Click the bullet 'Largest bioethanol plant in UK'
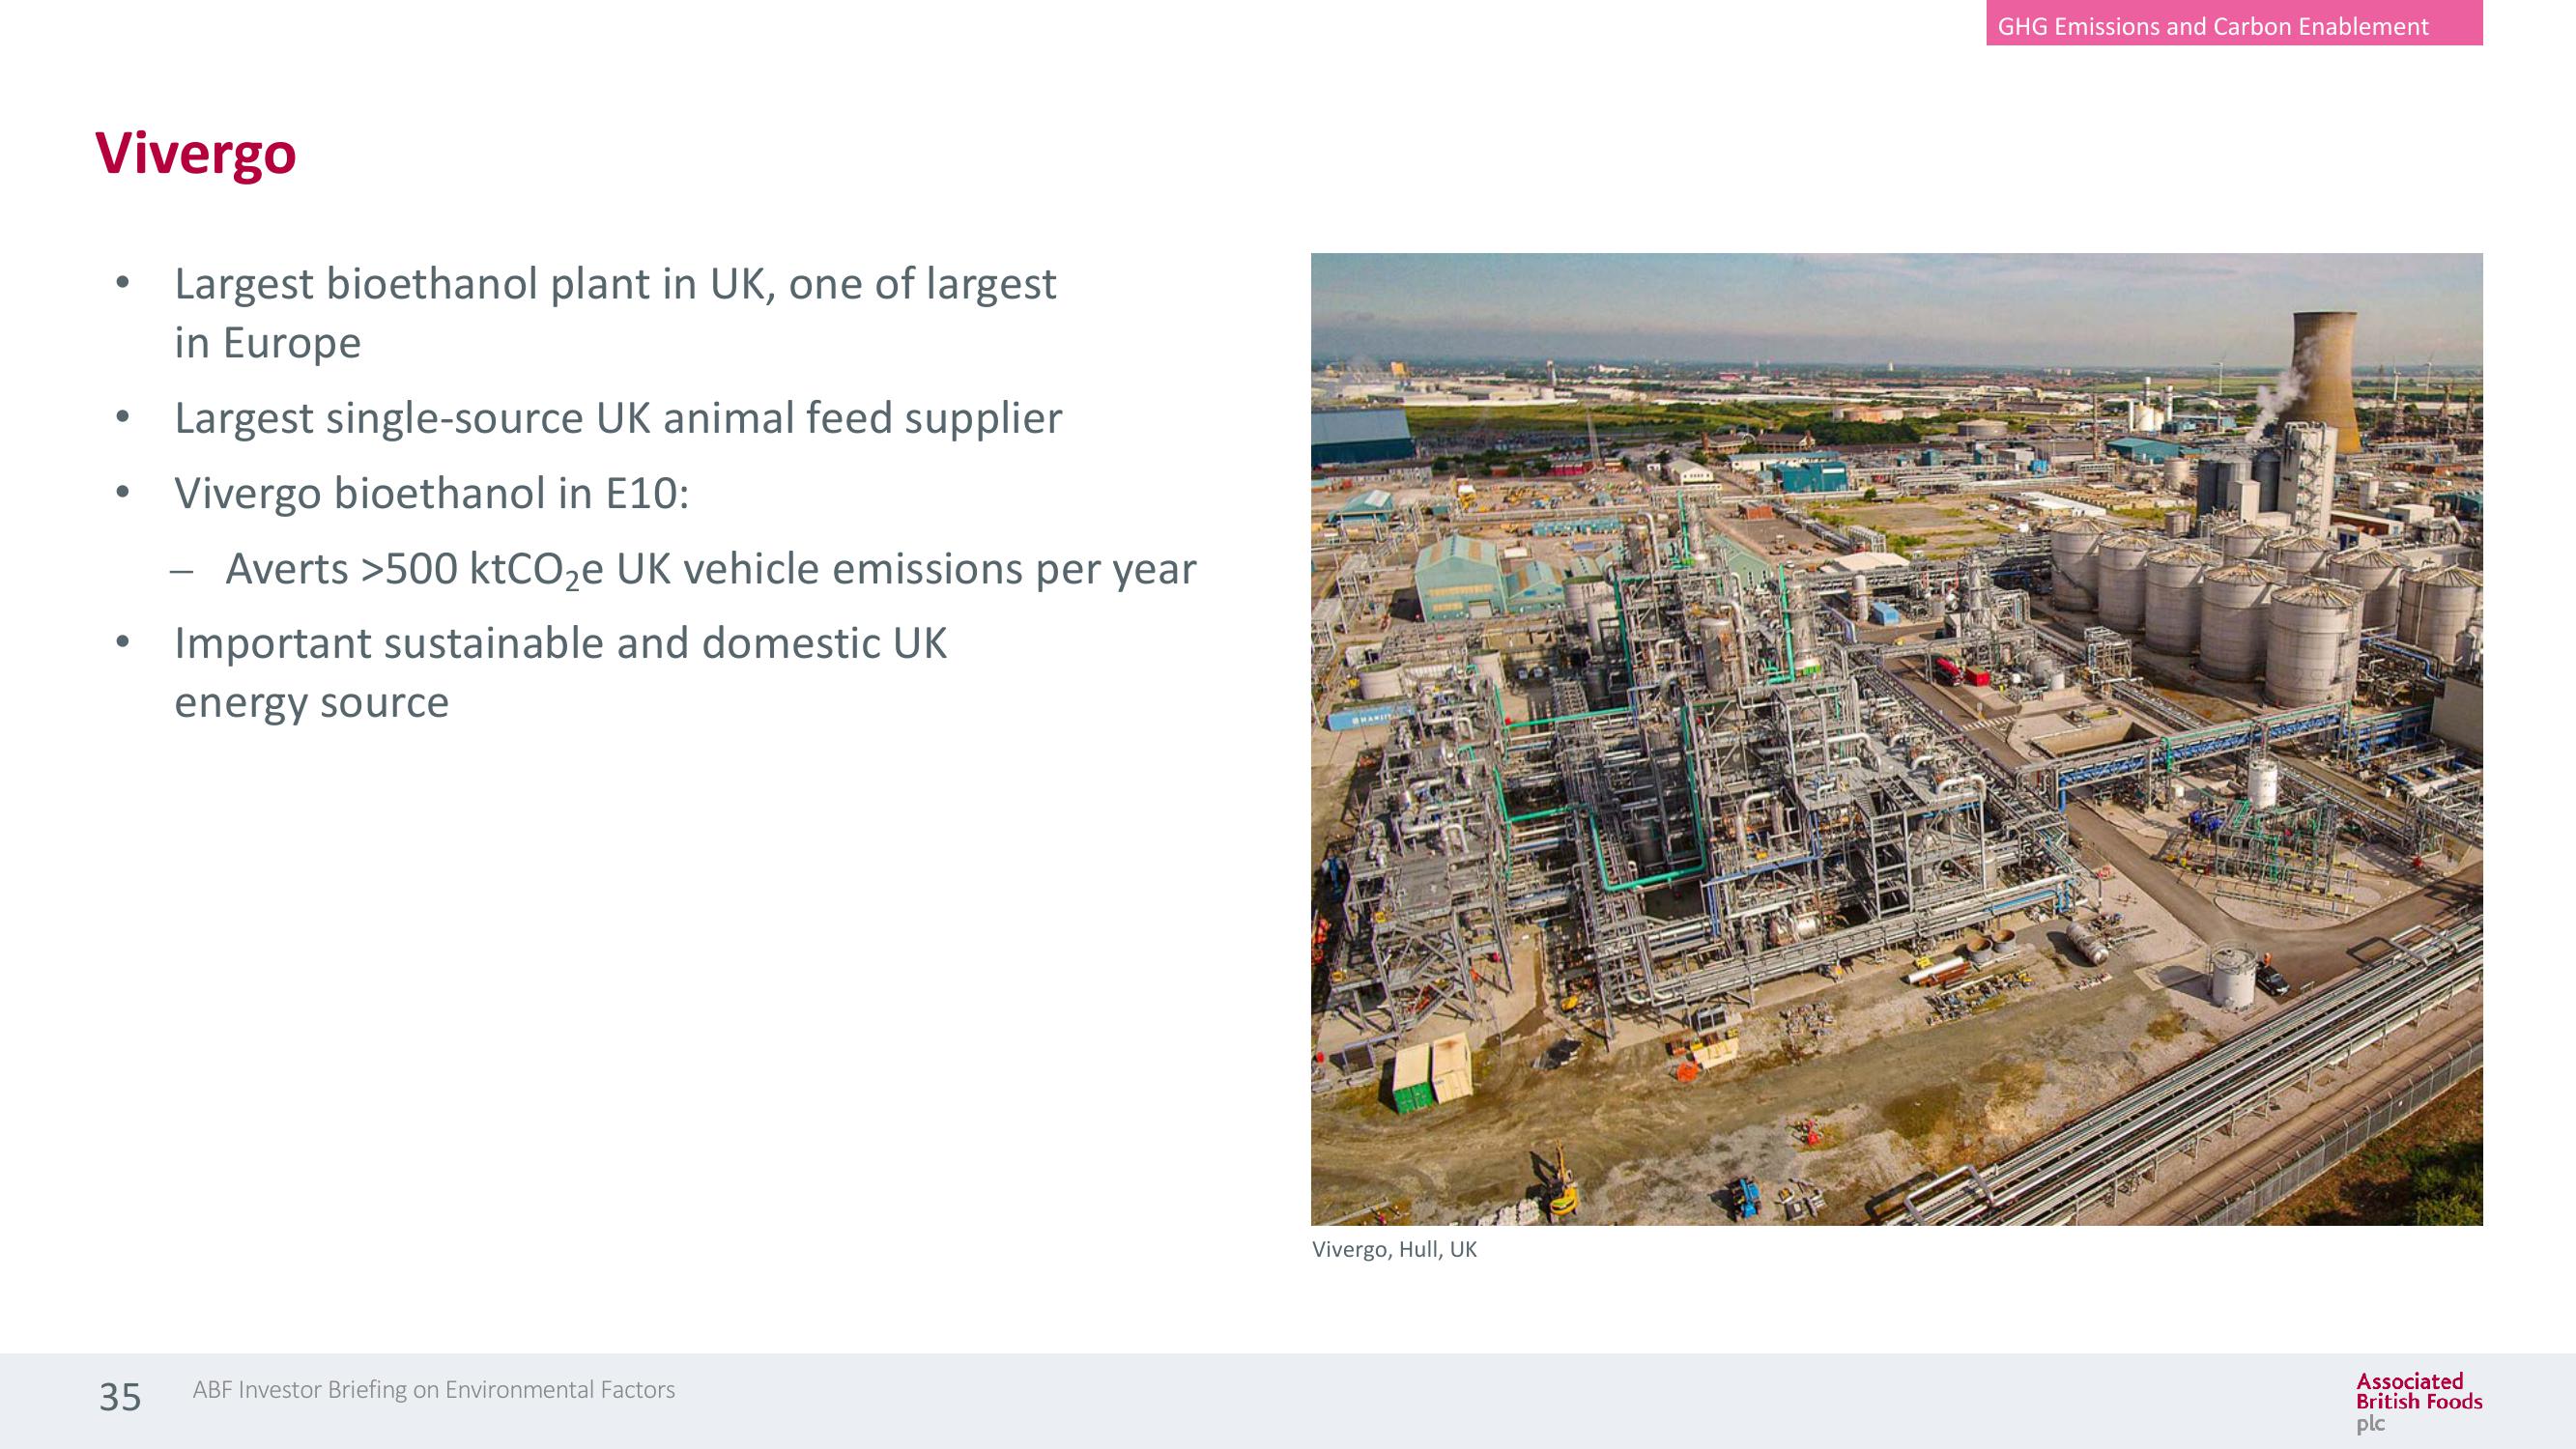The image size is (2576, 1449). pos(615,313)
